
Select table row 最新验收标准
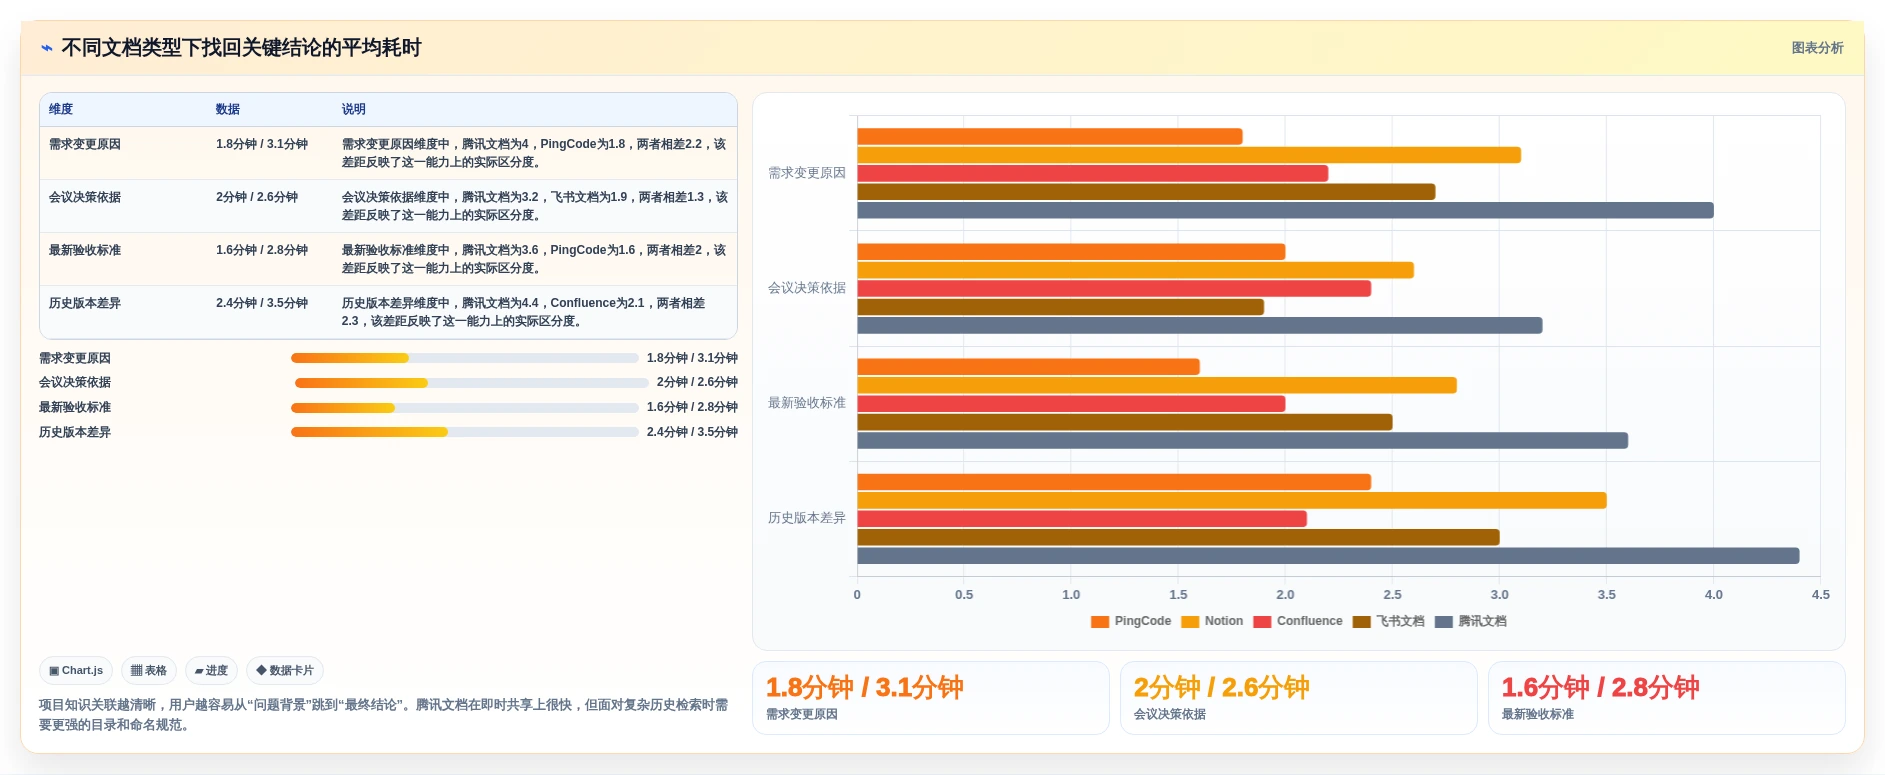pyautogui.click(x=388, y=259)
